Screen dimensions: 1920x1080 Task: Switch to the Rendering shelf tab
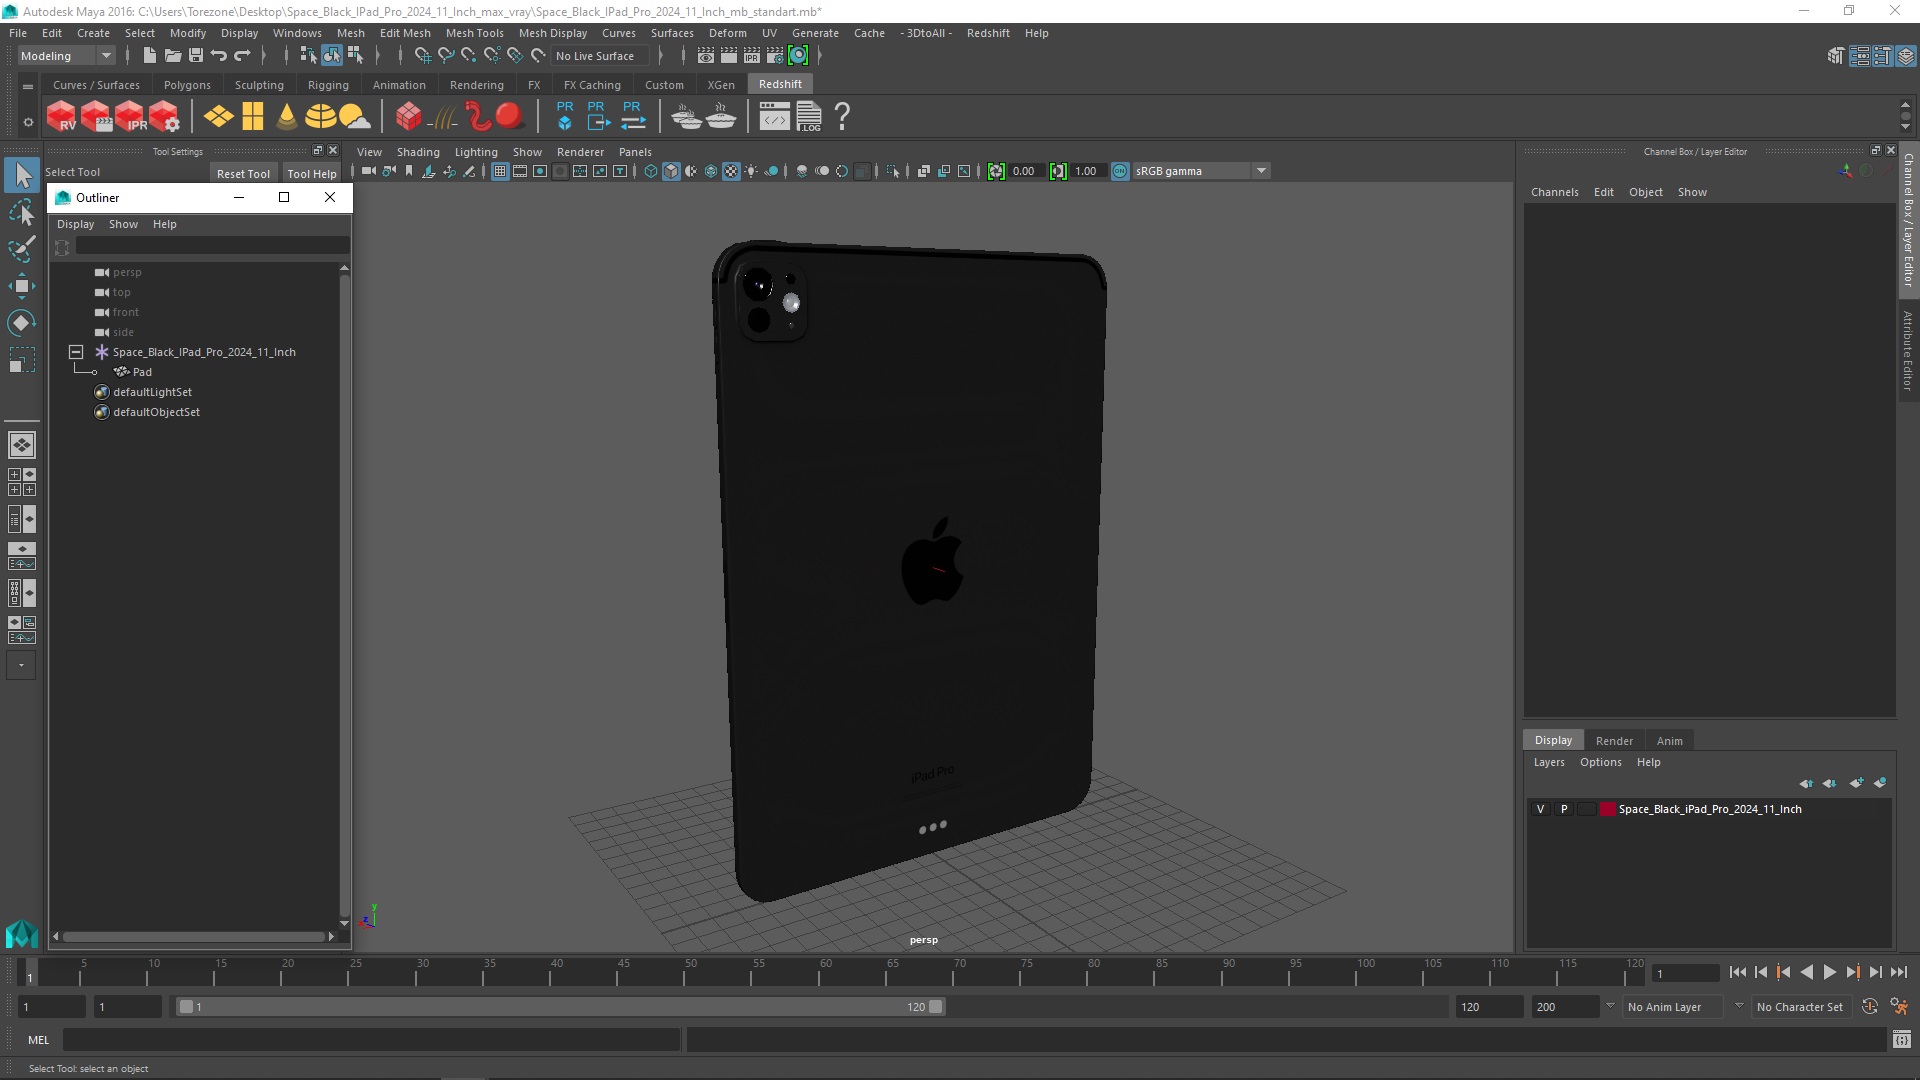point(476,85)
